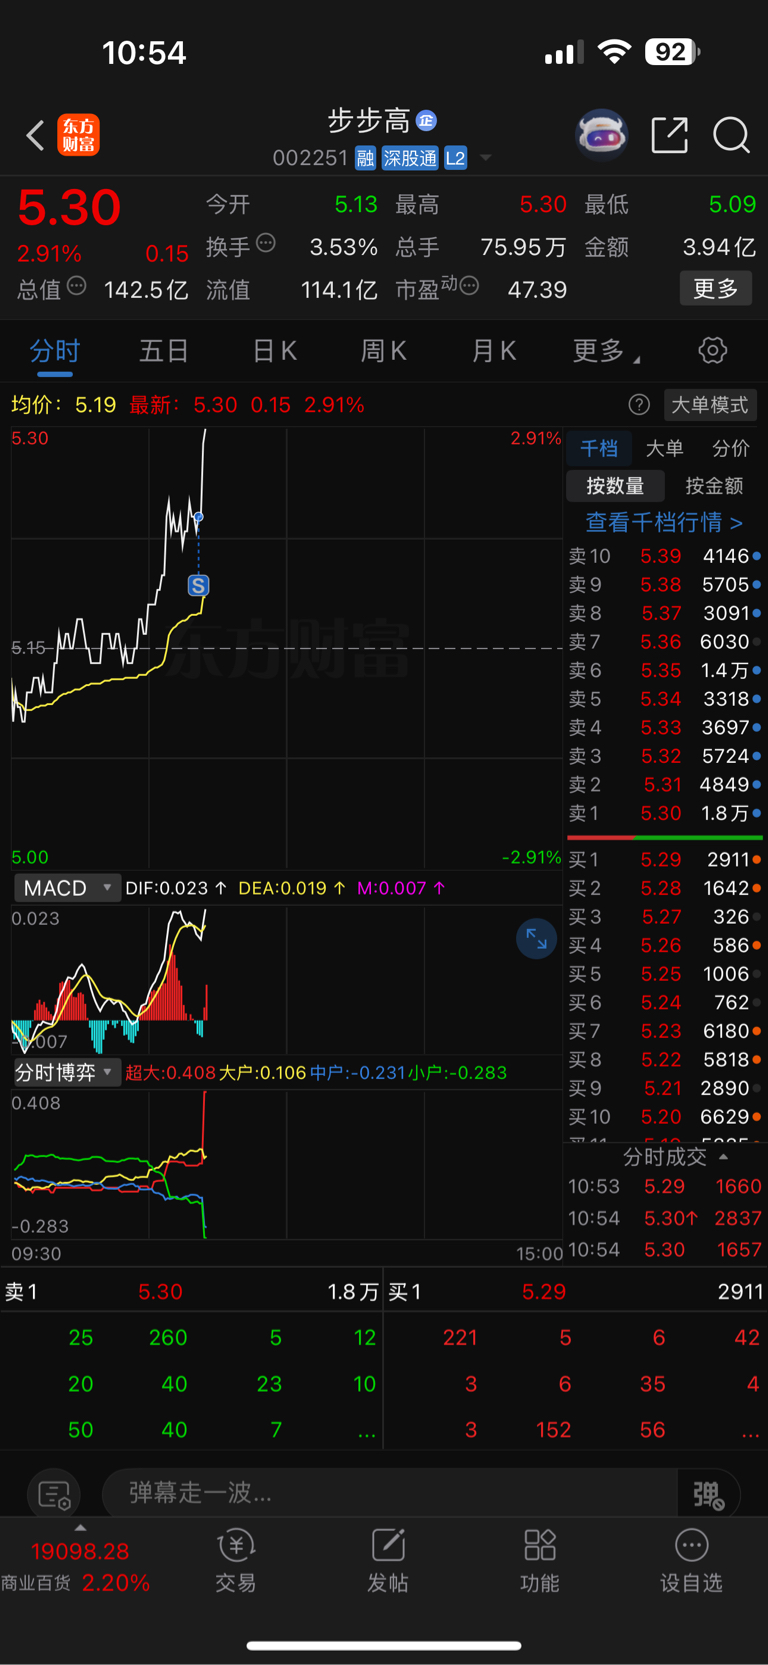The width and height of the screenshot is (768, 1665).
Task: Open MACD indicator dropdown
Action: click(x=67, y=888)
